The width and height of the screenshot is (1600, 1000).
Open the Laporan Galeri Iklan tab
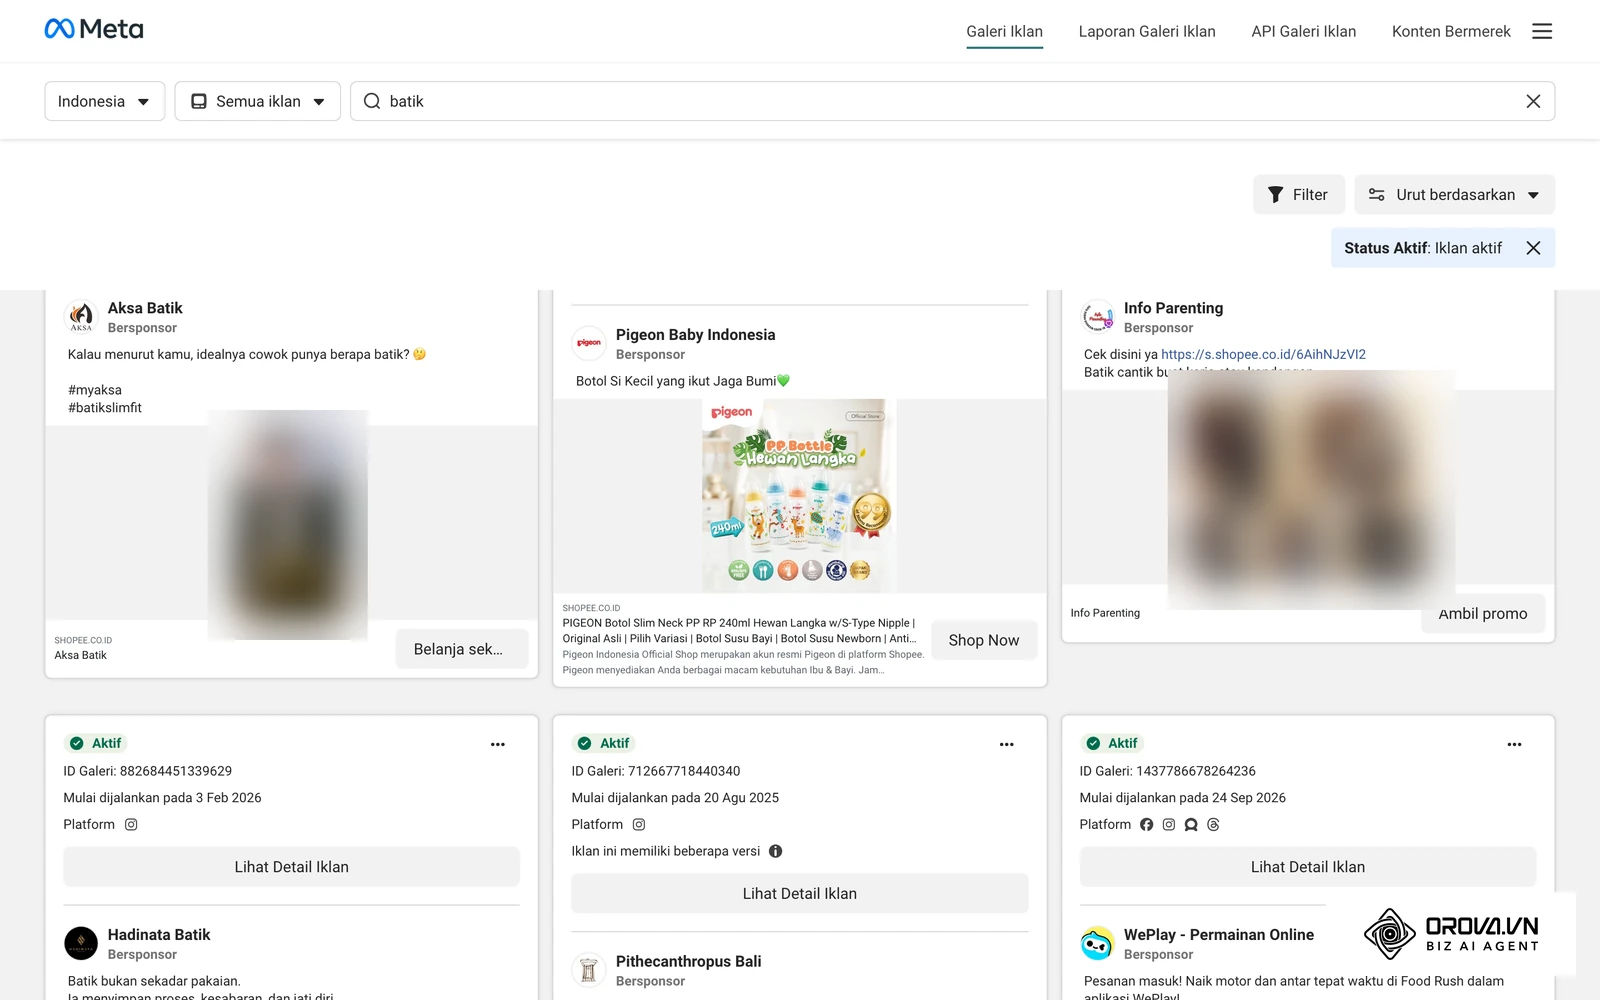[1147, 31]
